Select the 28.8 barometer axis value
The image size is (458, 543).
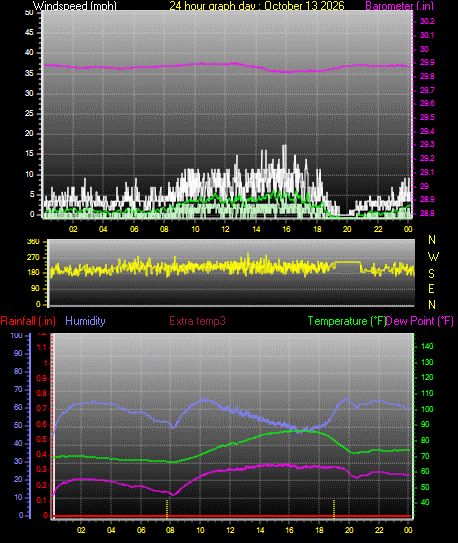[427, 213]
